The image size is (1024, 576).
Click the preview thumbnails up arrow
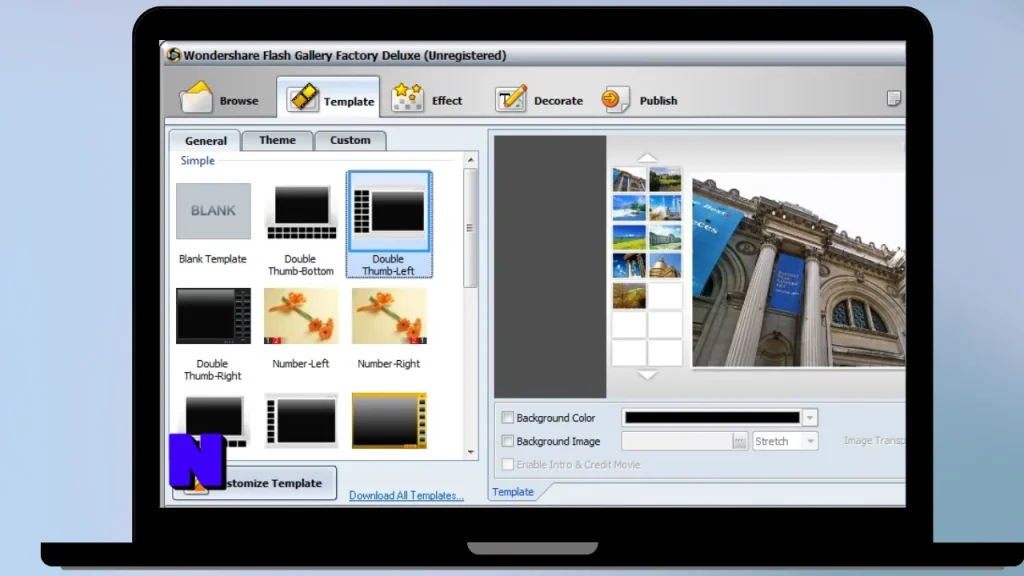tap(647, 157)
